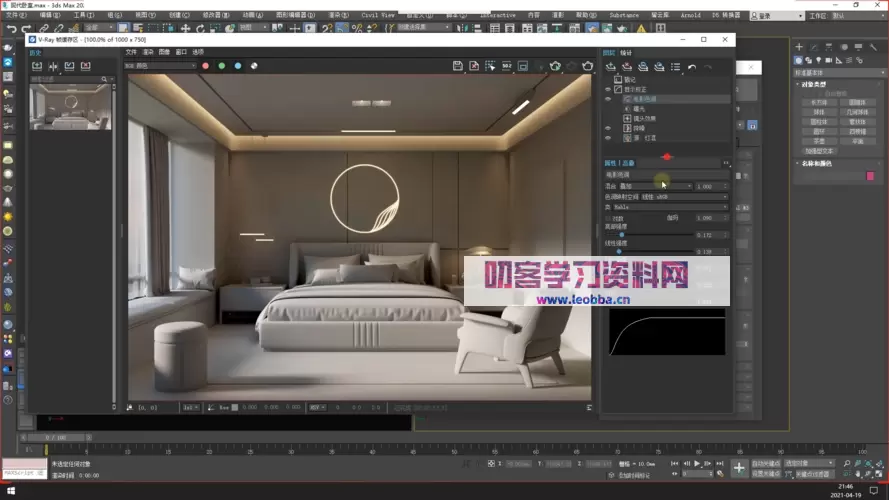Click the add layer icon in layers panel
Screen dimensions: 889x500
(611, 67)
